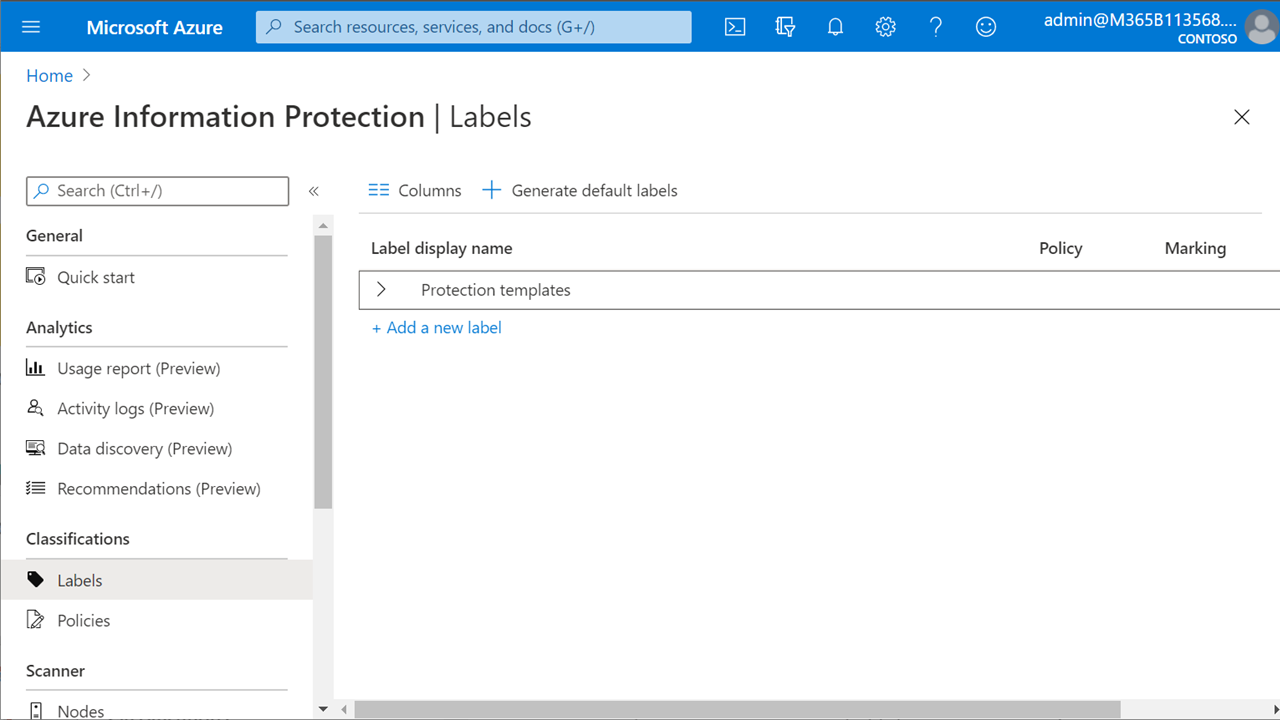This screenshot has height=720, width=1280.
Task: Click the Quick start icon
Action: click(x=36, y=277)
